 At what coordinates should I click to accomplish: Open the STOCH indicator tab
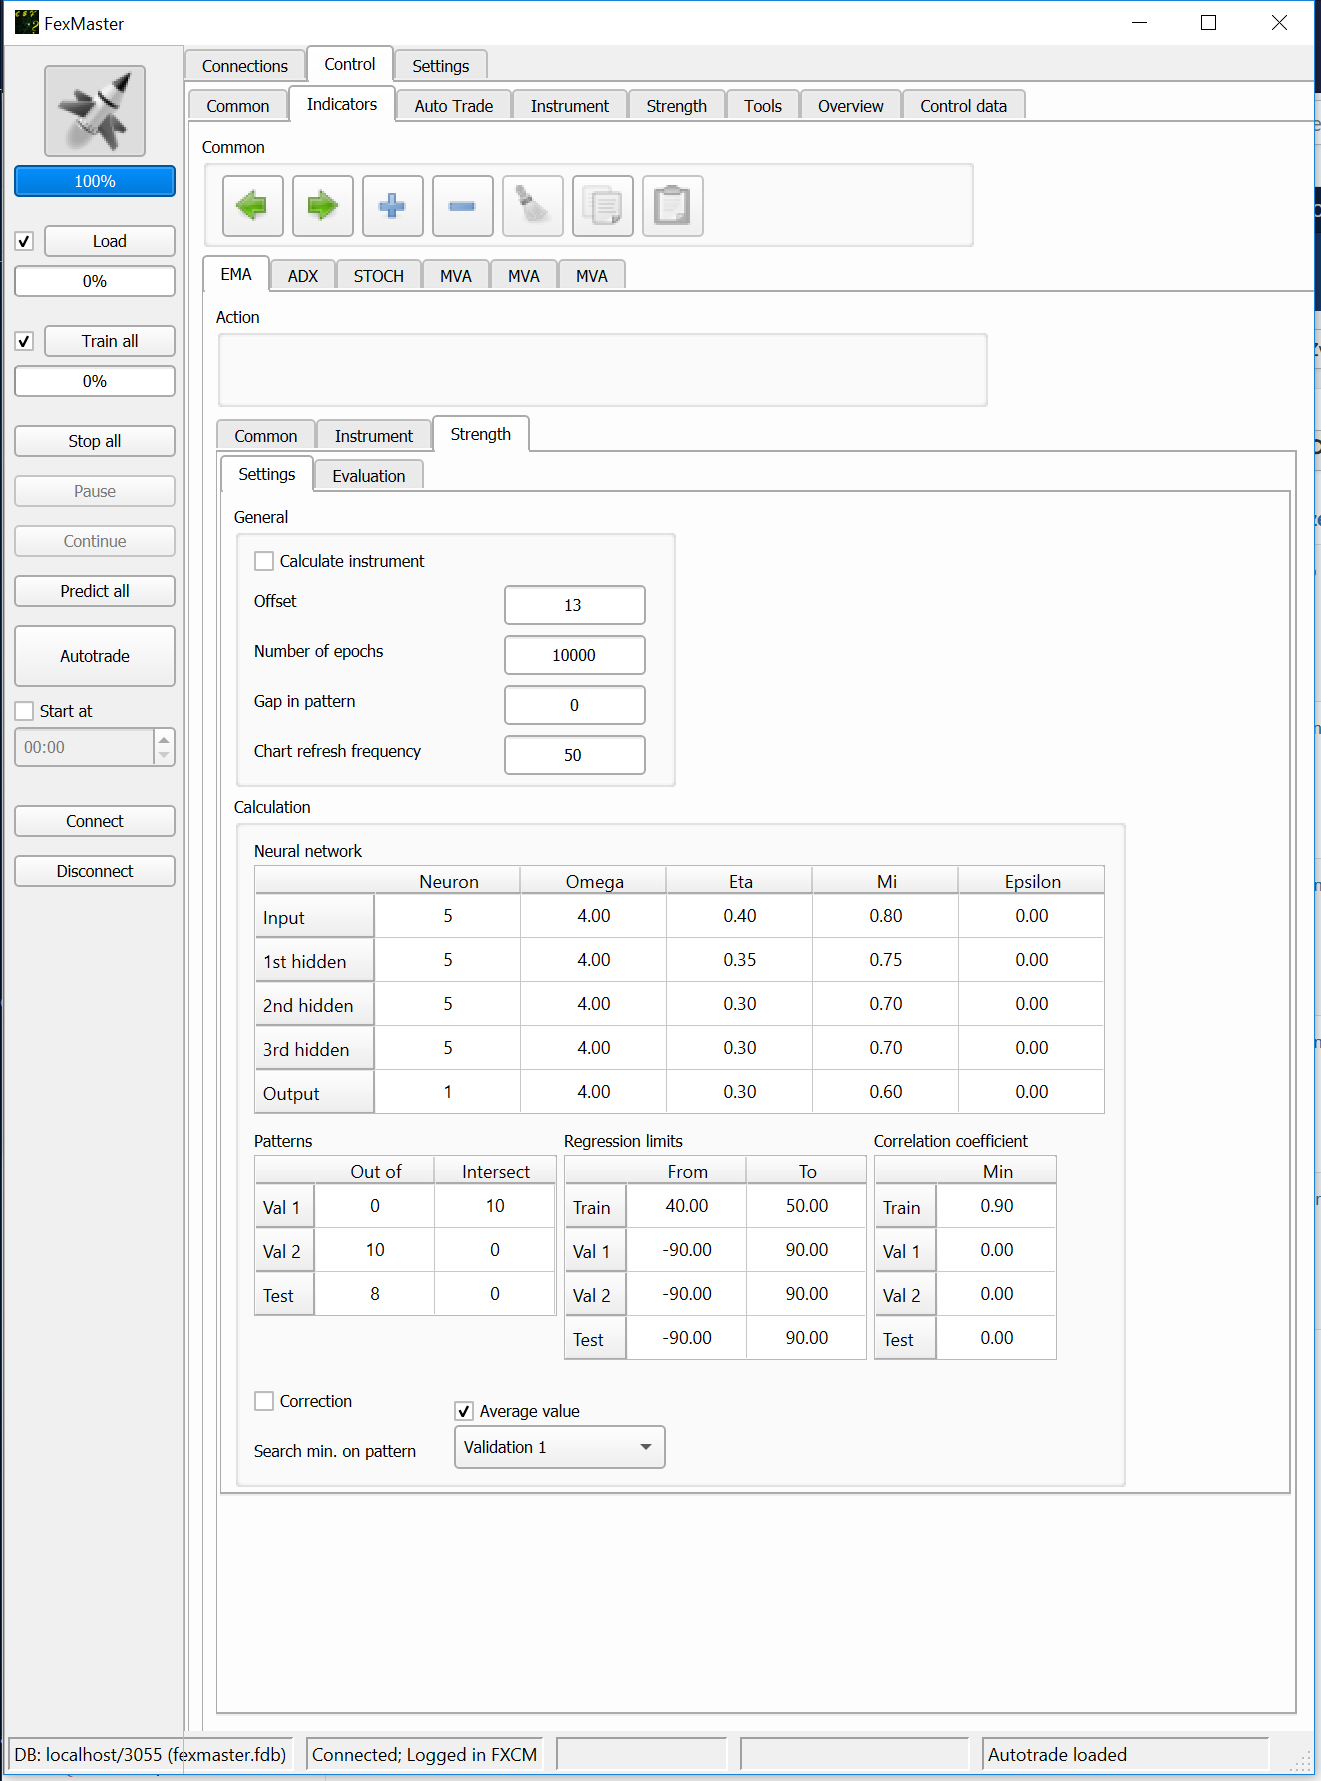click(378, 276)
